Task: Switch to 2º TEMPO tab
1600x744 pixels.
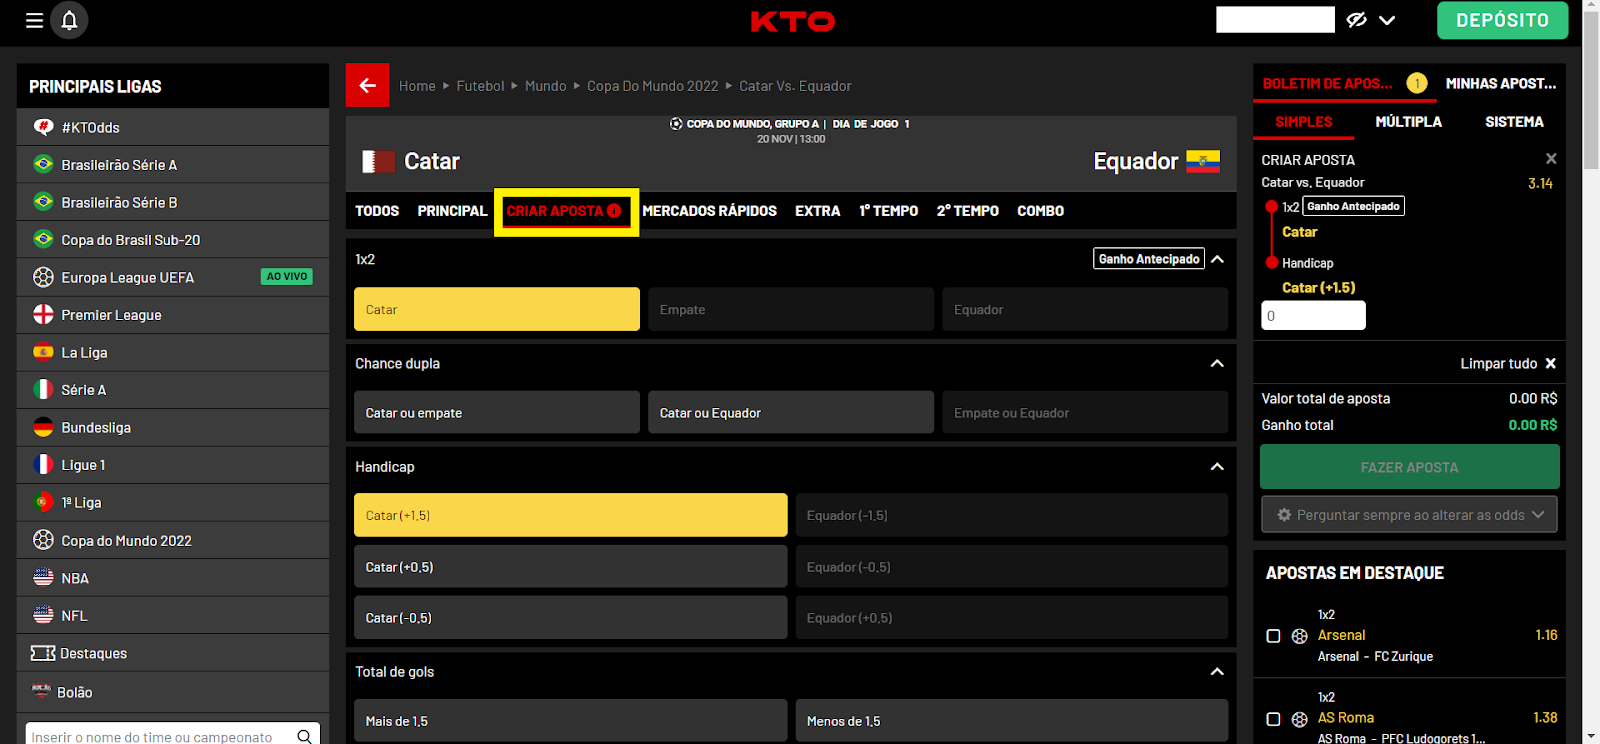Action: point(967,211)
